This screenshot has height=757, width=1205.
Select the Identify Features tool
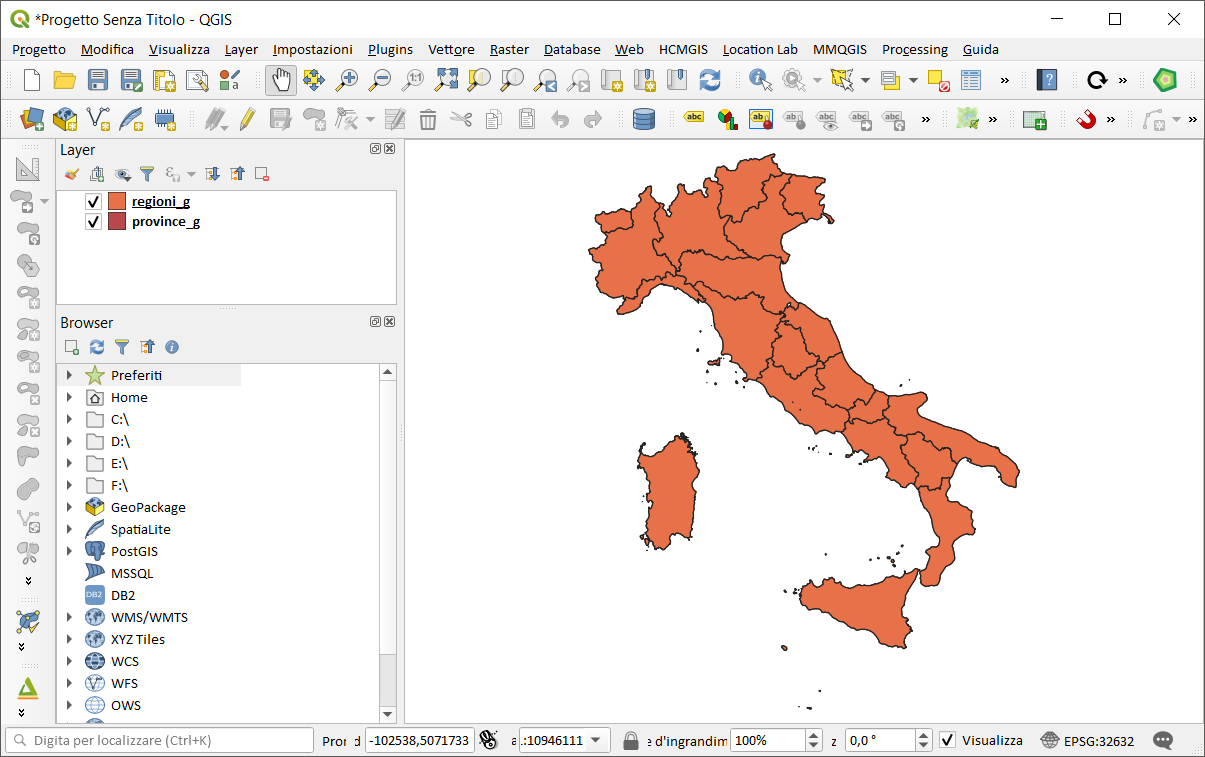pyautogui.click(x=760, y=80)
